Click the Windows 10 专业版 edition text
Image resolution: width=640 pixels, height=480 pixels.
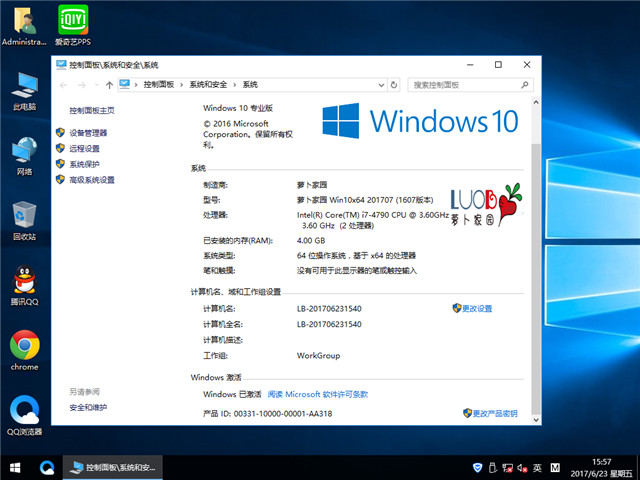click(238, 108)
